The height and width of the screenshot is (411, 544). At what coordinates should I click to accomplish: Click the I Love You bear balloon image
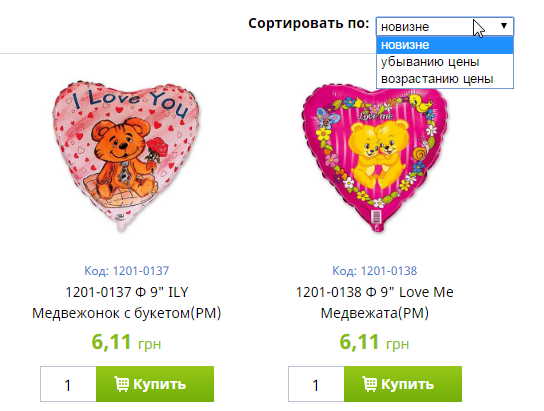click(x=127, y=156)
